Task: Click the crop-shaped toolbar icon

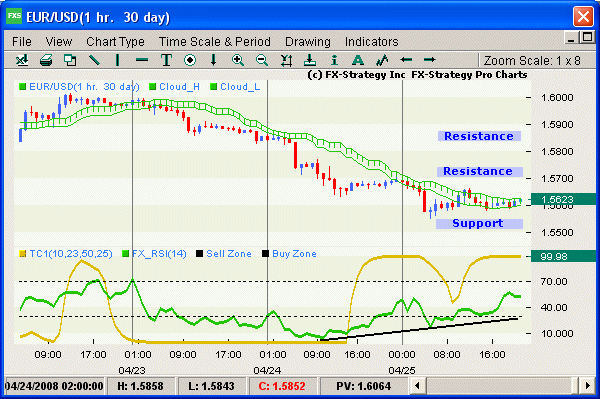Action: coord(286,60)
